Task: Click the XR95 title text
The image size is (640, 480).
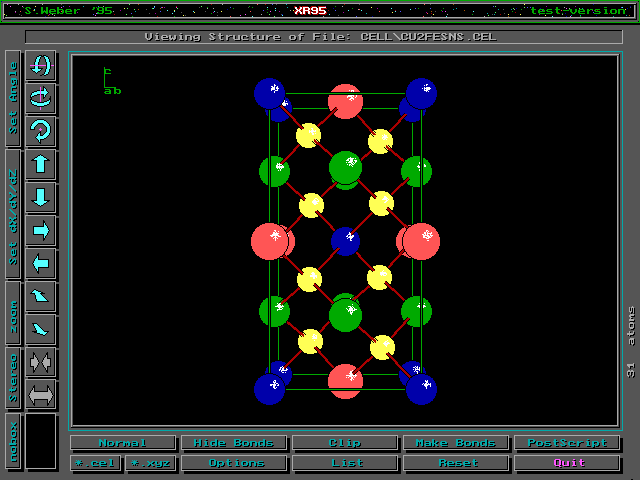Action: (x=310, y=11)
